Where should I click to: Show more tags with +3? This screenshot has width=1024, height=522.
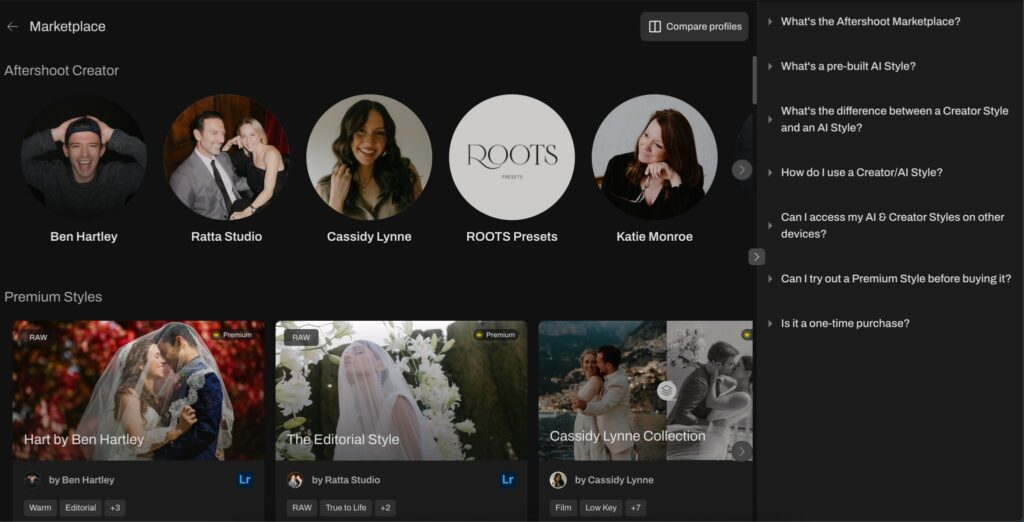(x=115, y=508)
